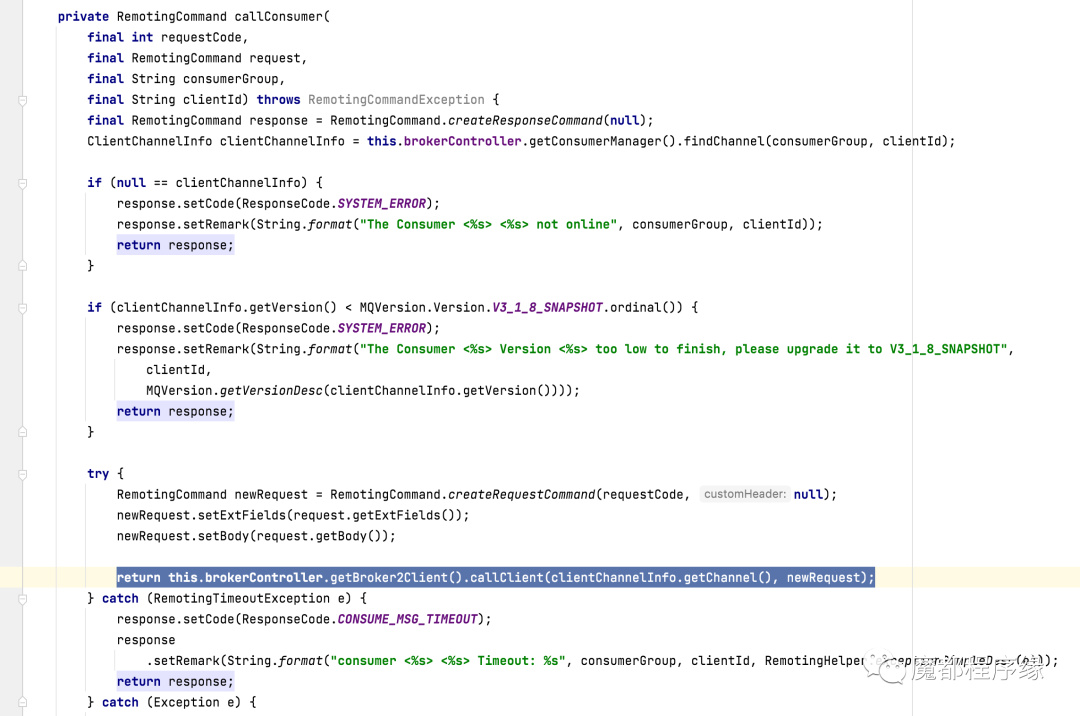Click the 'throws' keyword

click(x=278, y=100)
